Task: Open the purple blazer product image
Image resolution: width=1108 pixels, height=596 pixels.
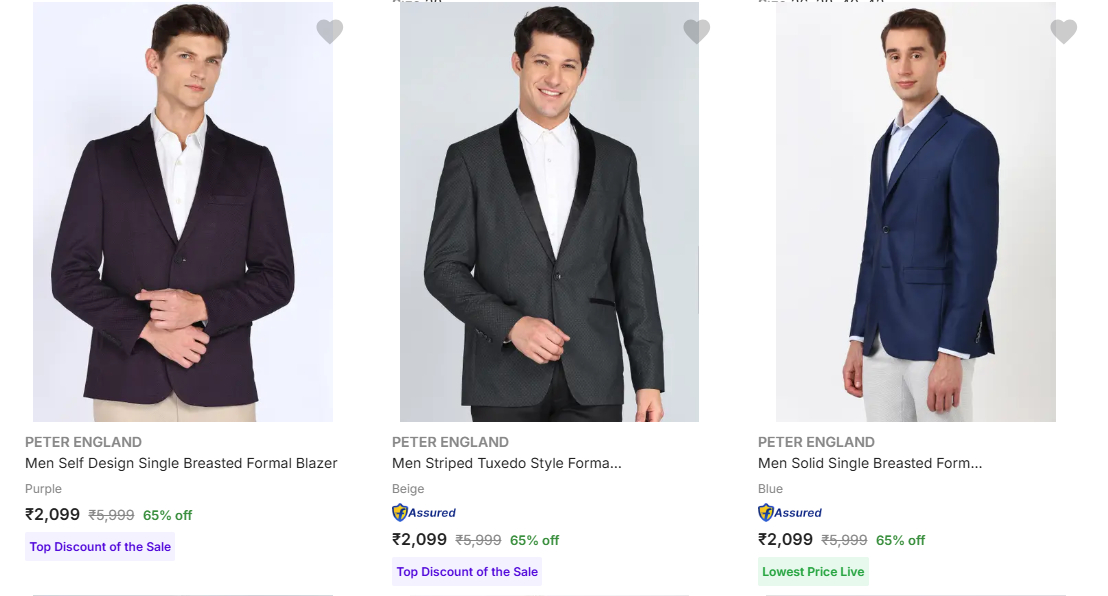Action: tap(183, 212)
